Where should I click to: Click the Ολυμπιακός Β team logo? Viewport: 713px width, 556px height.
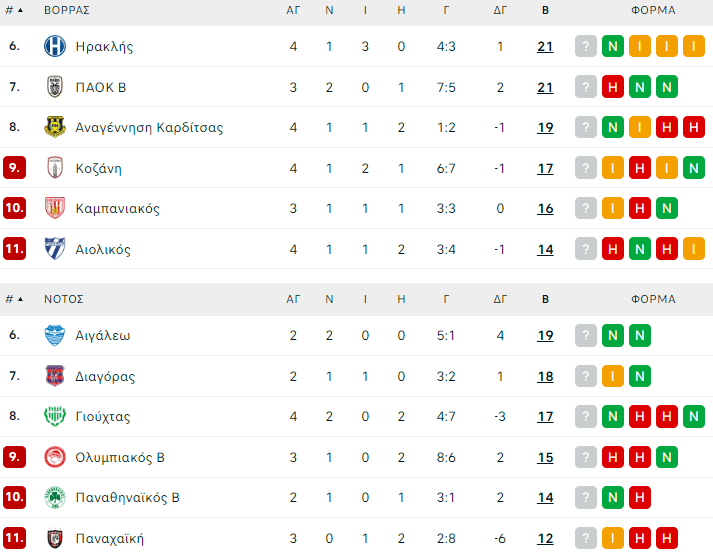pos(55,457)
